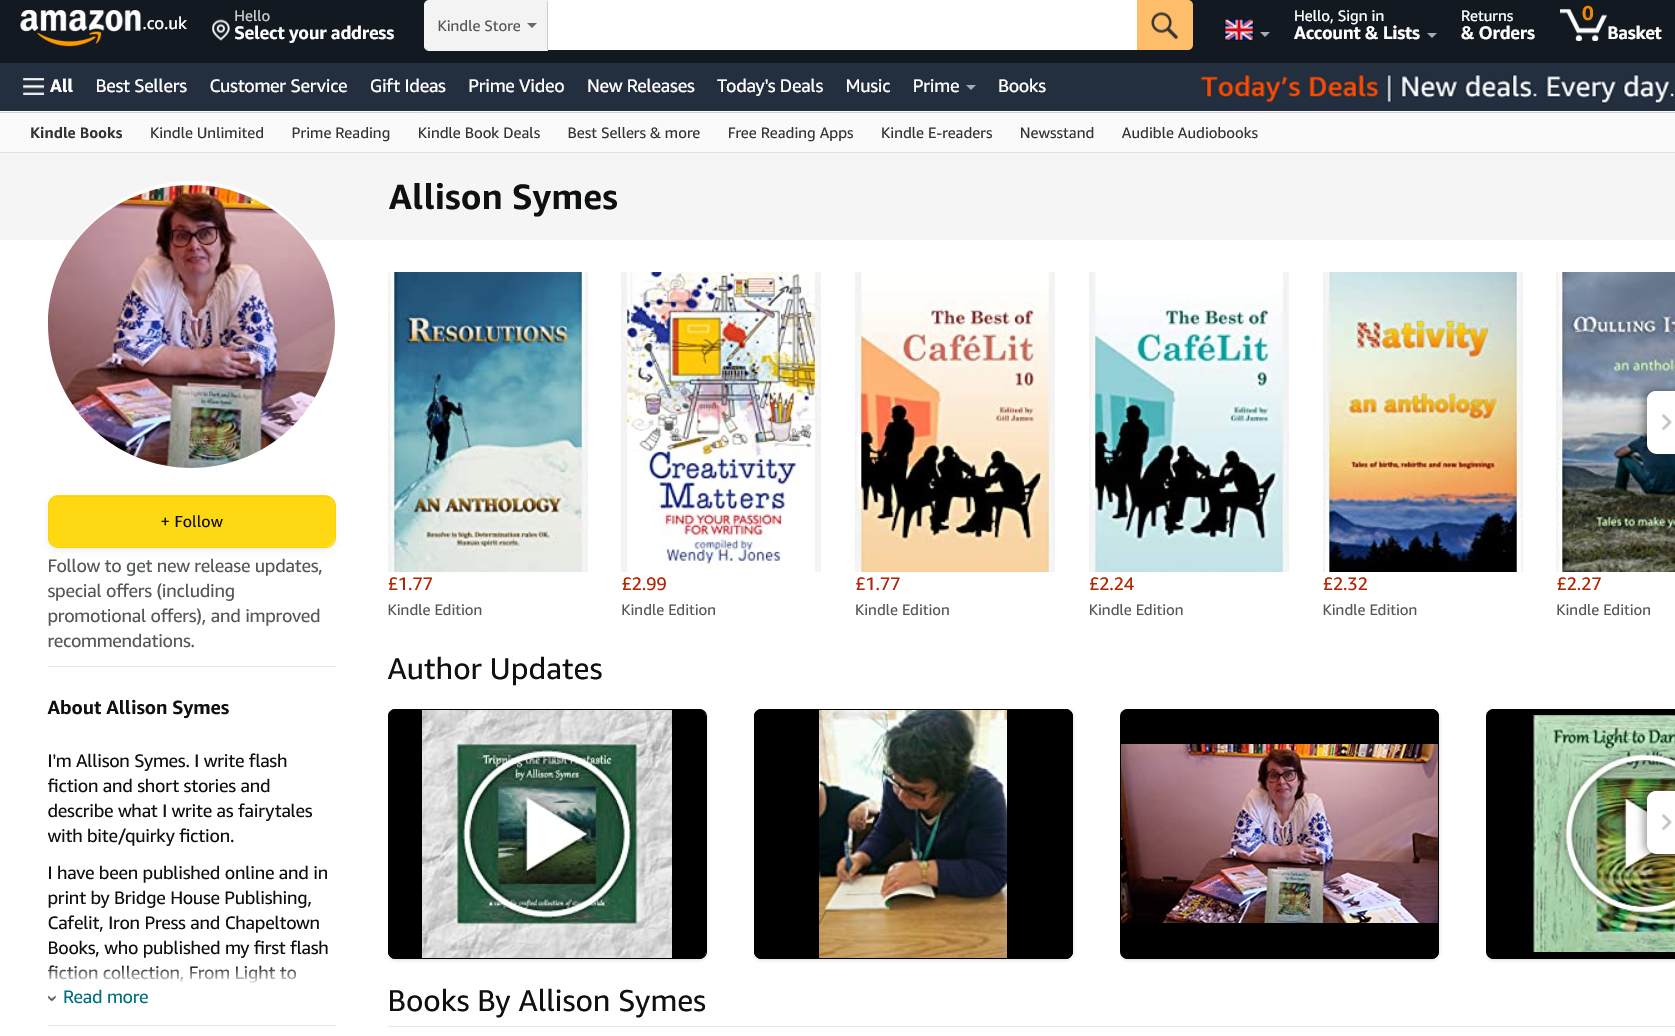Screen dimensions: 1675x1036
Task: Click Allison Symes author profile photo
Action: 192,326
